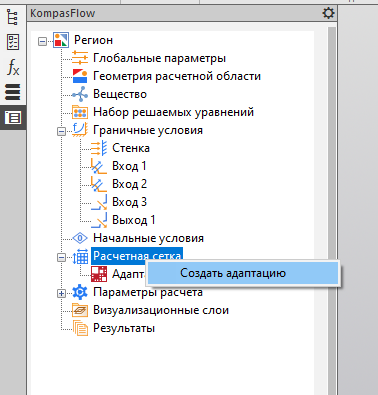This screenshot has width=378, height=395.
Task: Click the Начальные условия diamond icon
Action: (80, 238)
